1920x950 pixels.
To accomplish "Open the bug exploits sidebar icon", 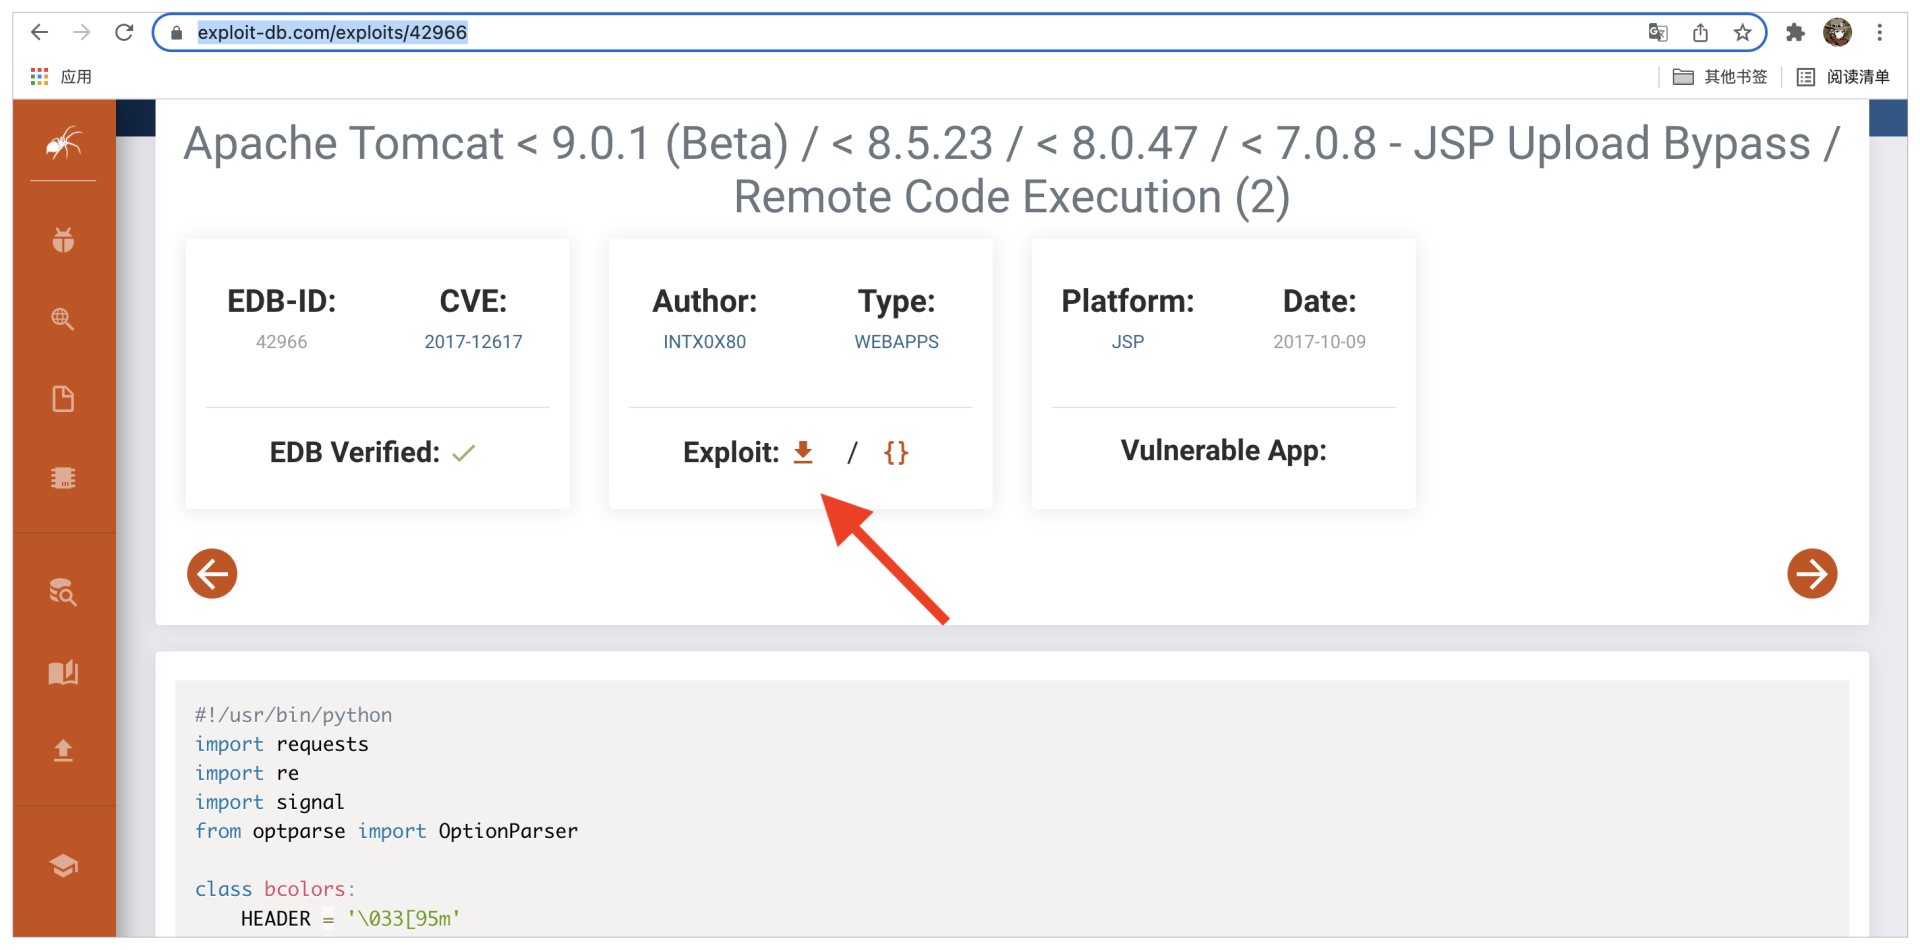I will 63,240.
